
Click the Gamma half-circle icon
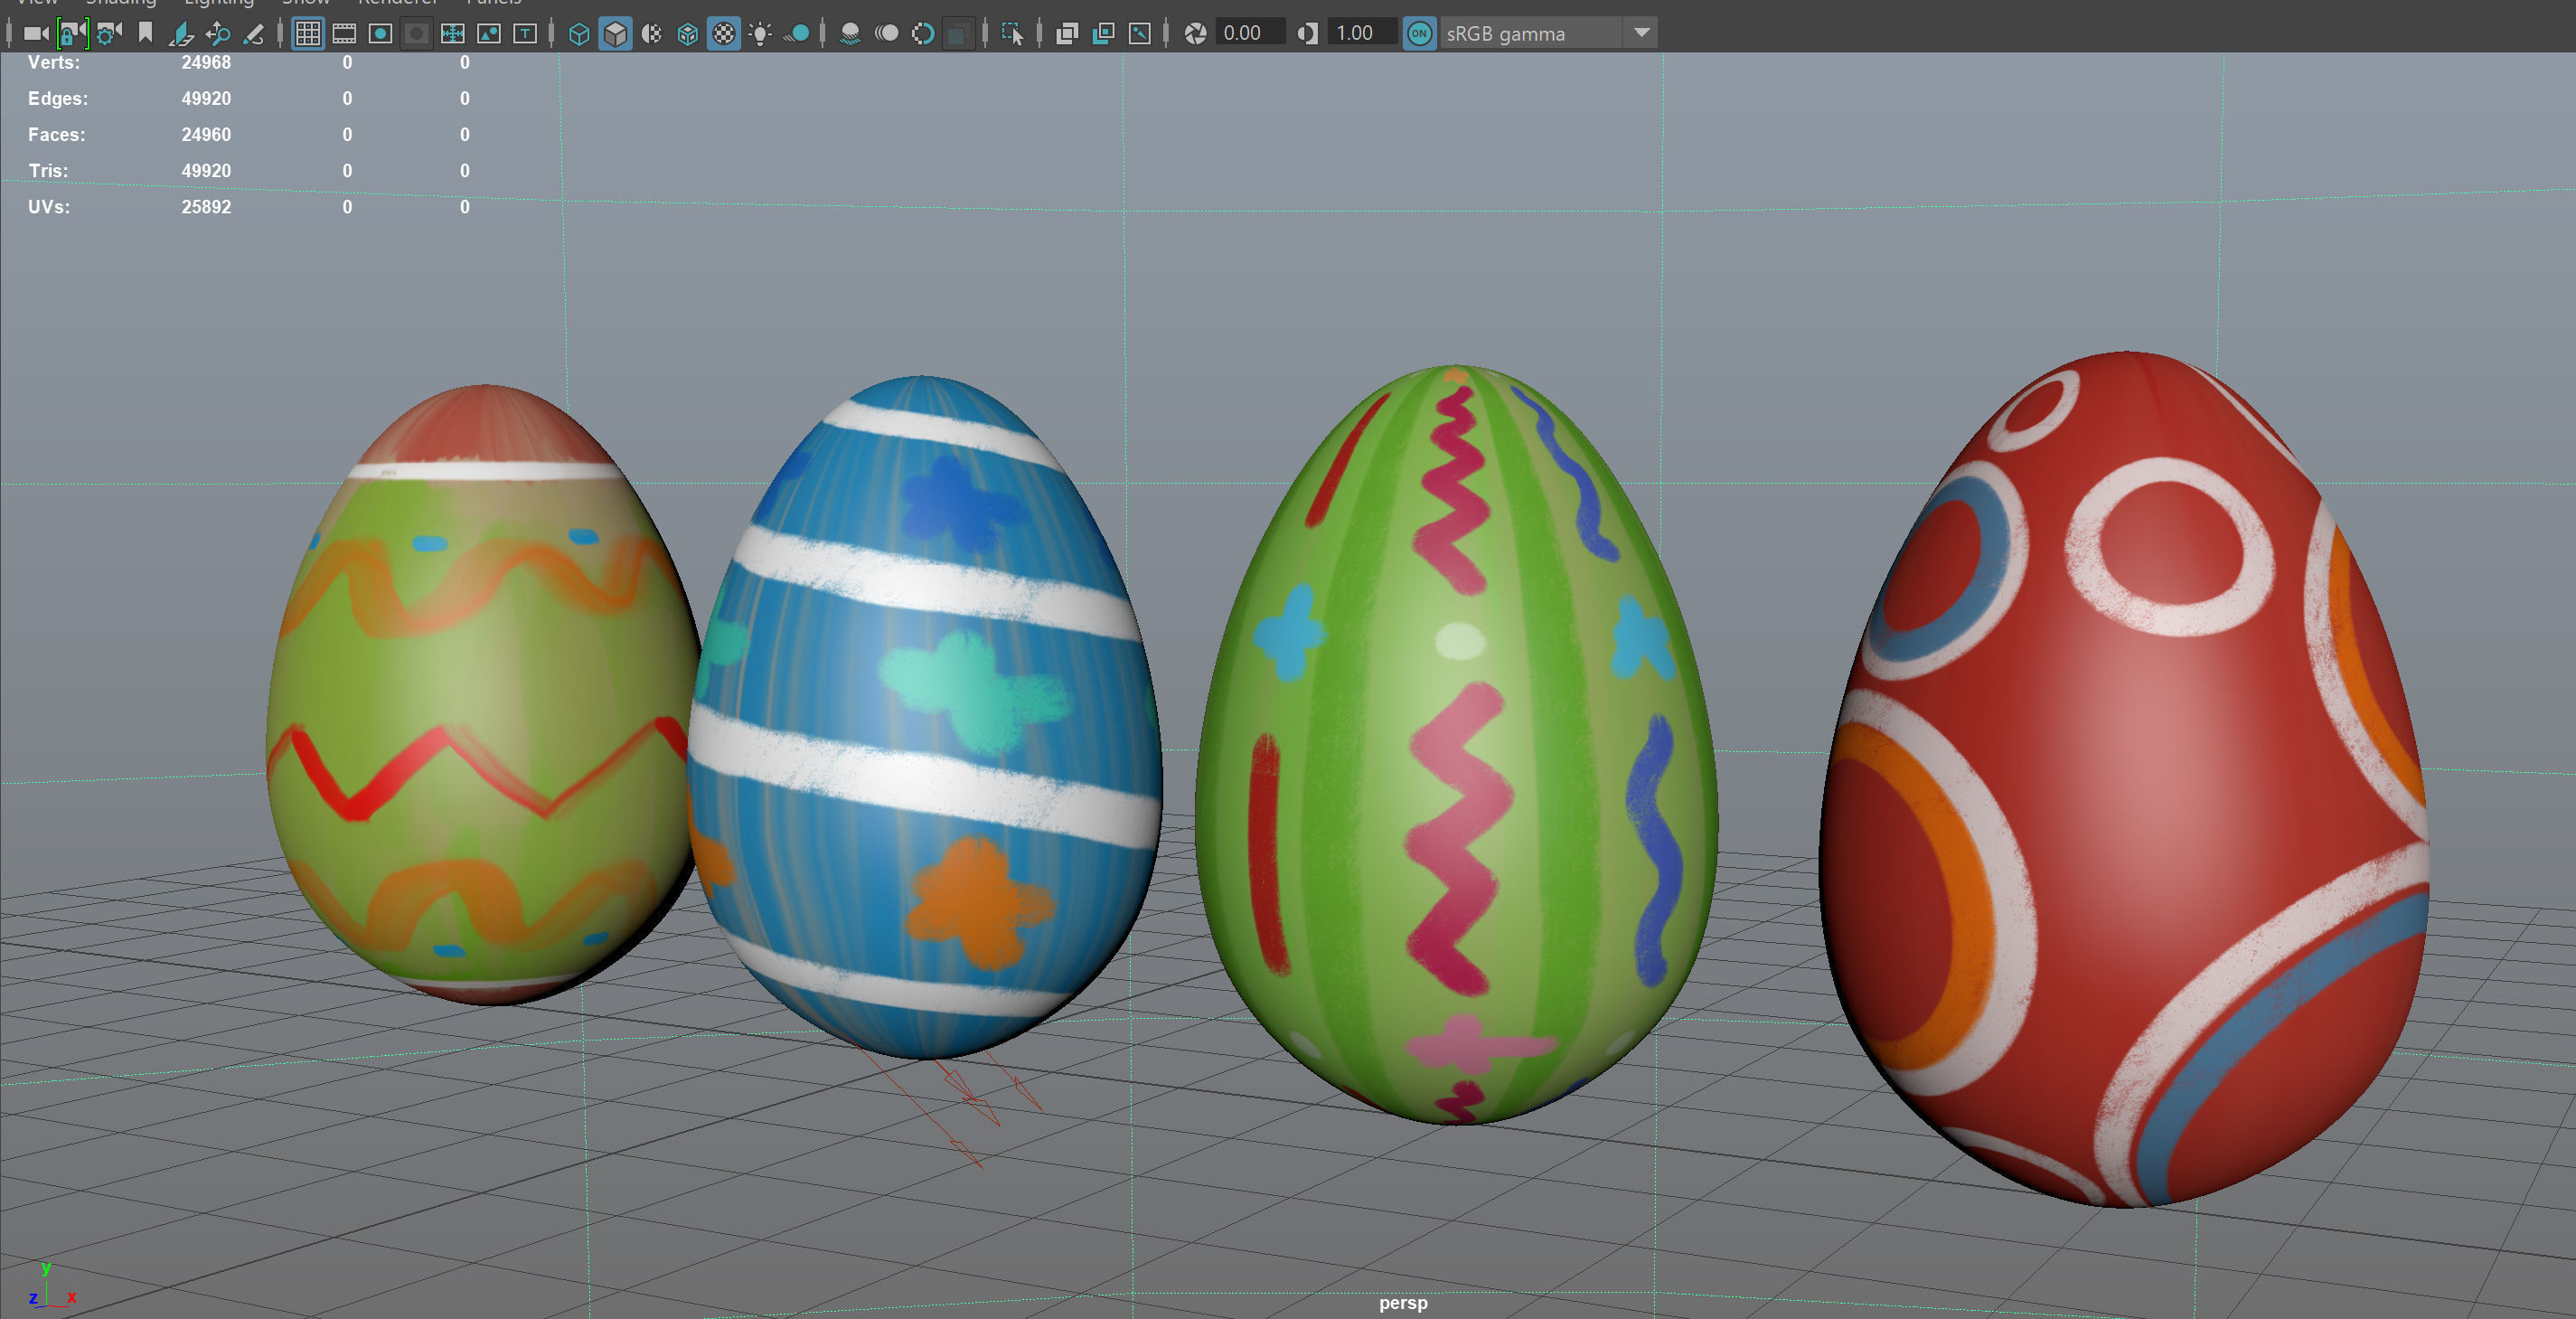click(1307, 33)
